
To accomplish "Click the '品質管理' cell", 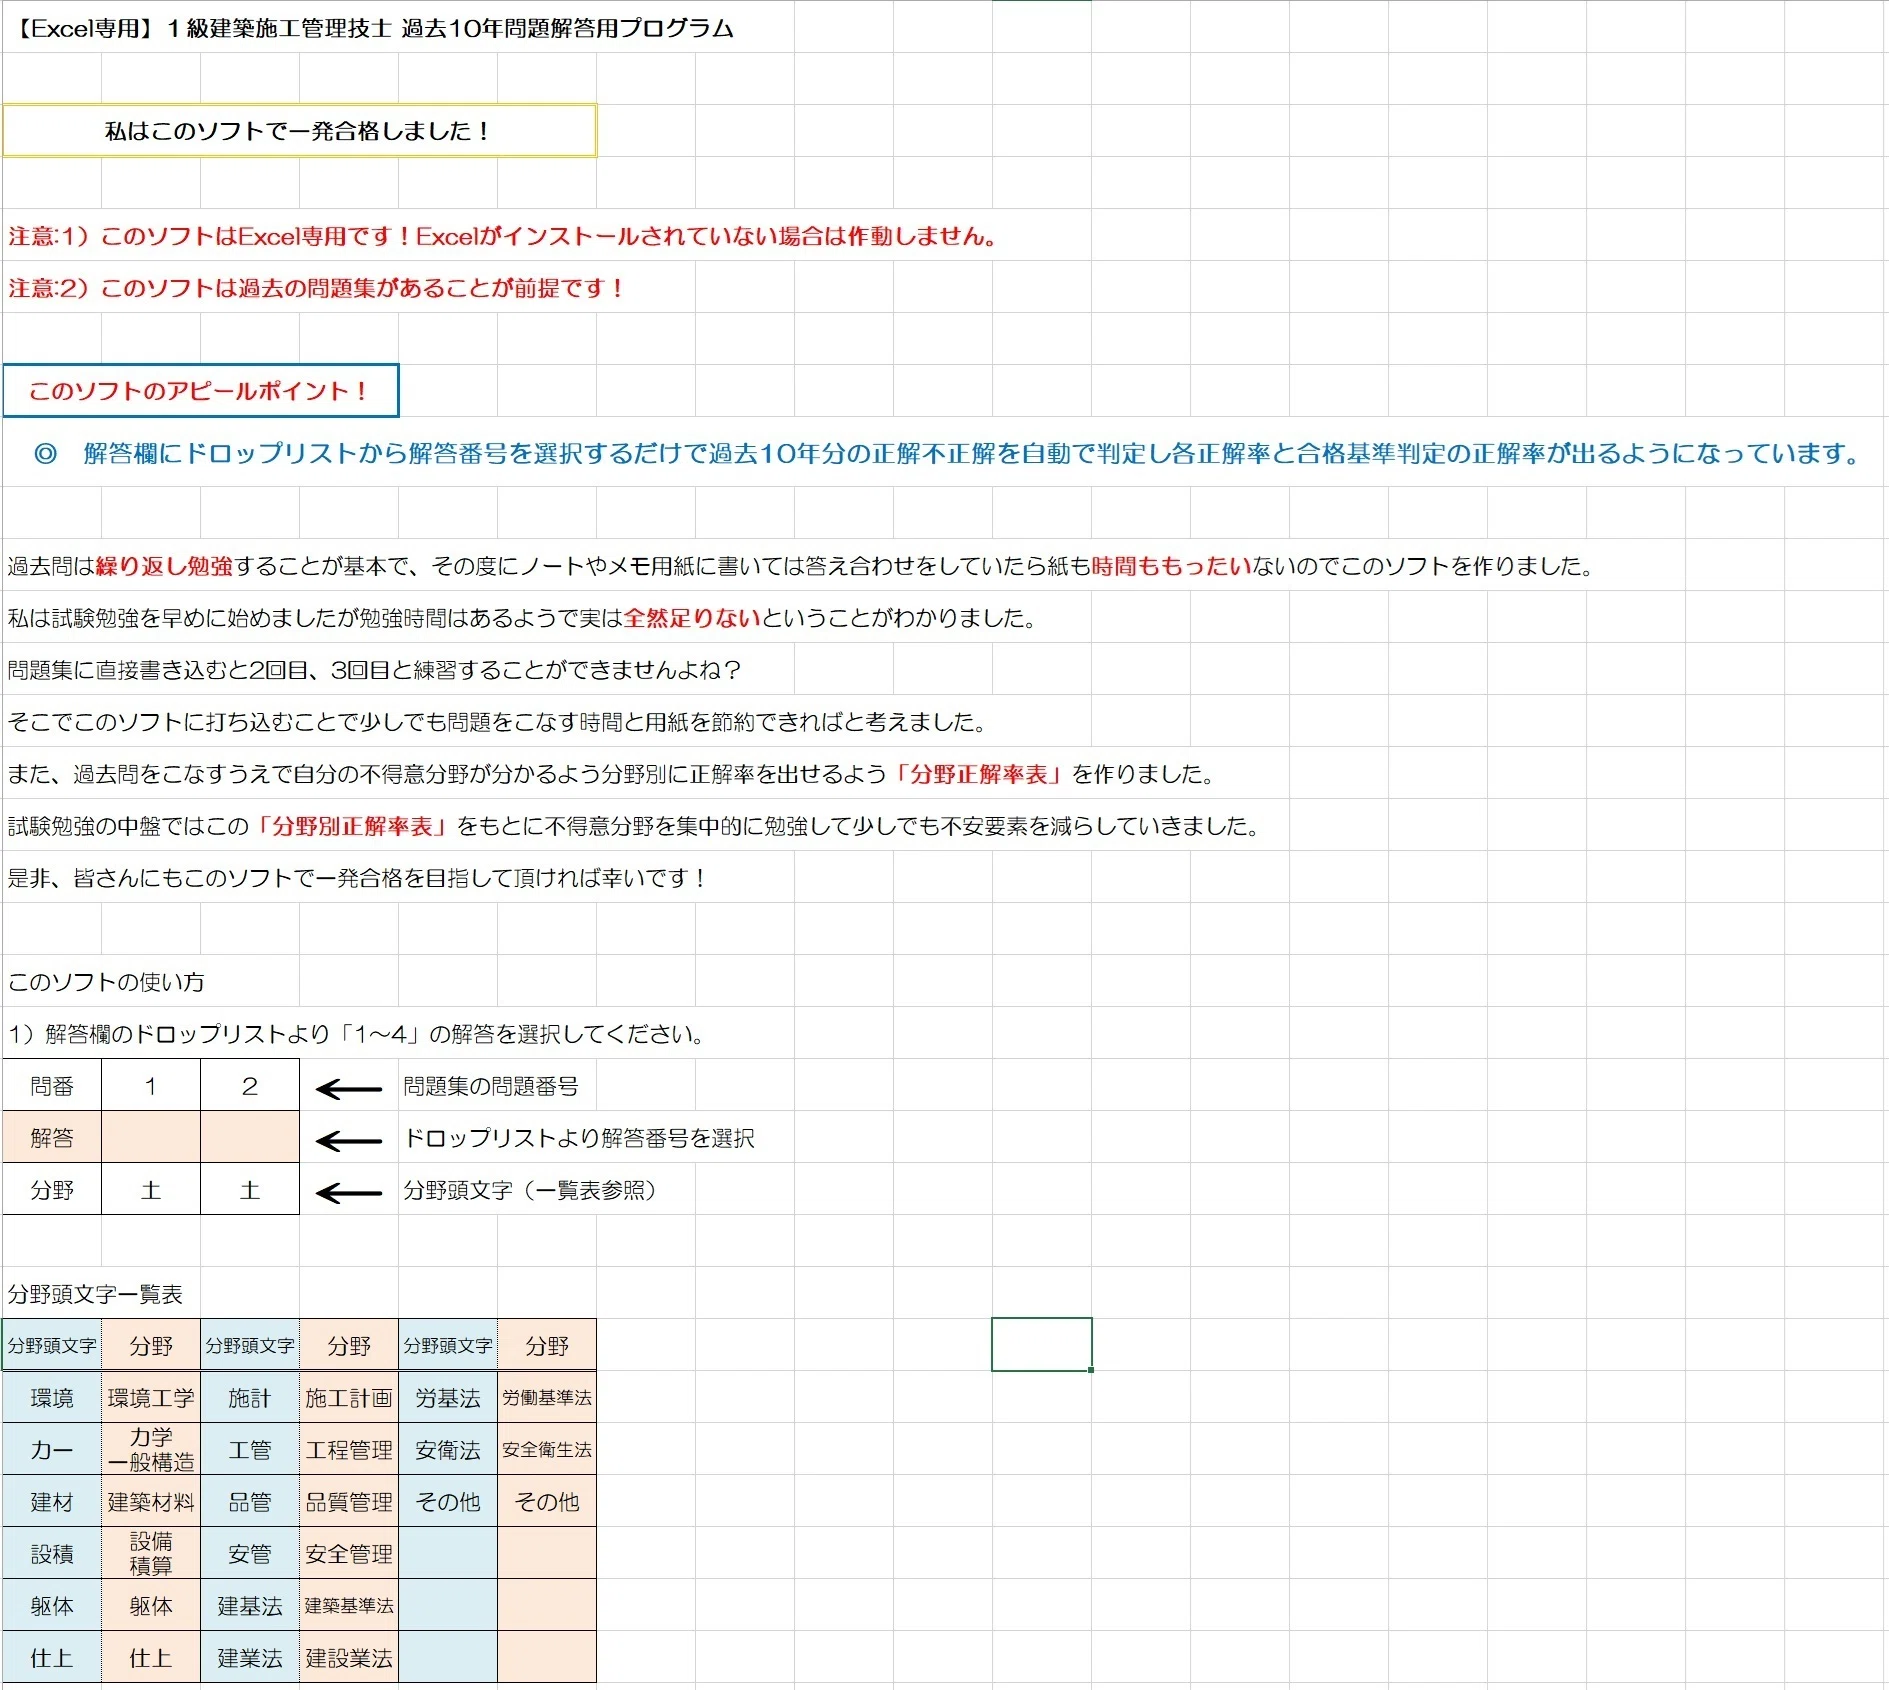I will (x=349, y=1502).
